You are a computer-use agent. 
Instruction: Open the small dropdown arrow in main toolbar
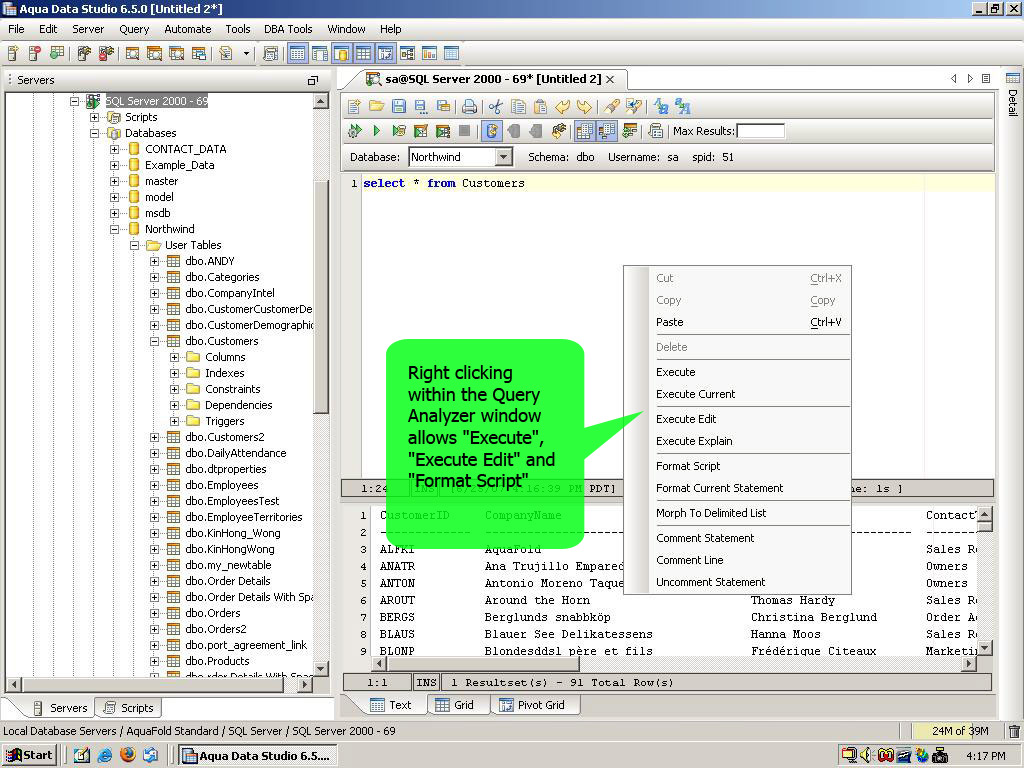pos(246,54)
